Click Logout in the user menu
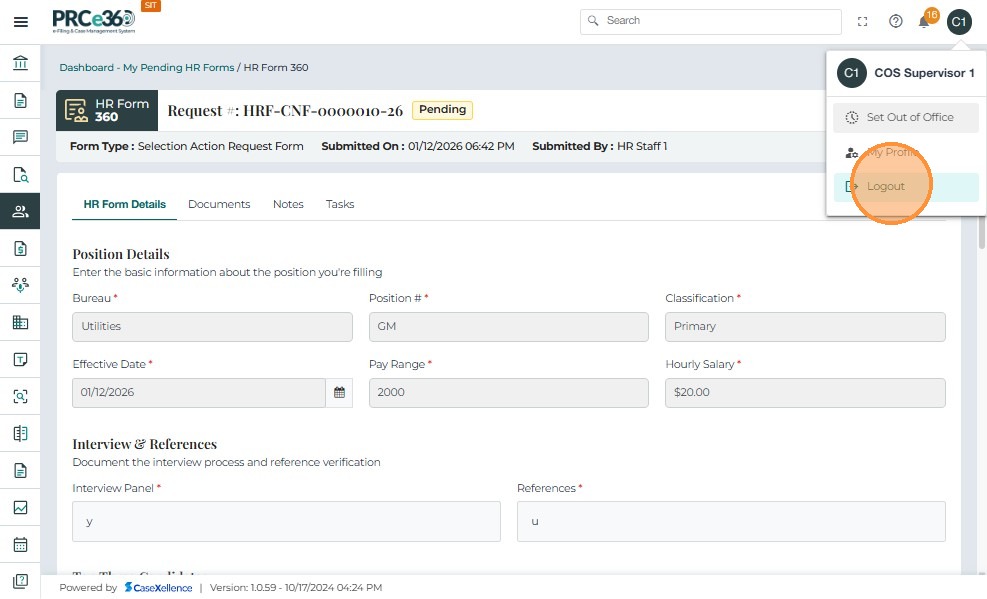 (886, 186)
